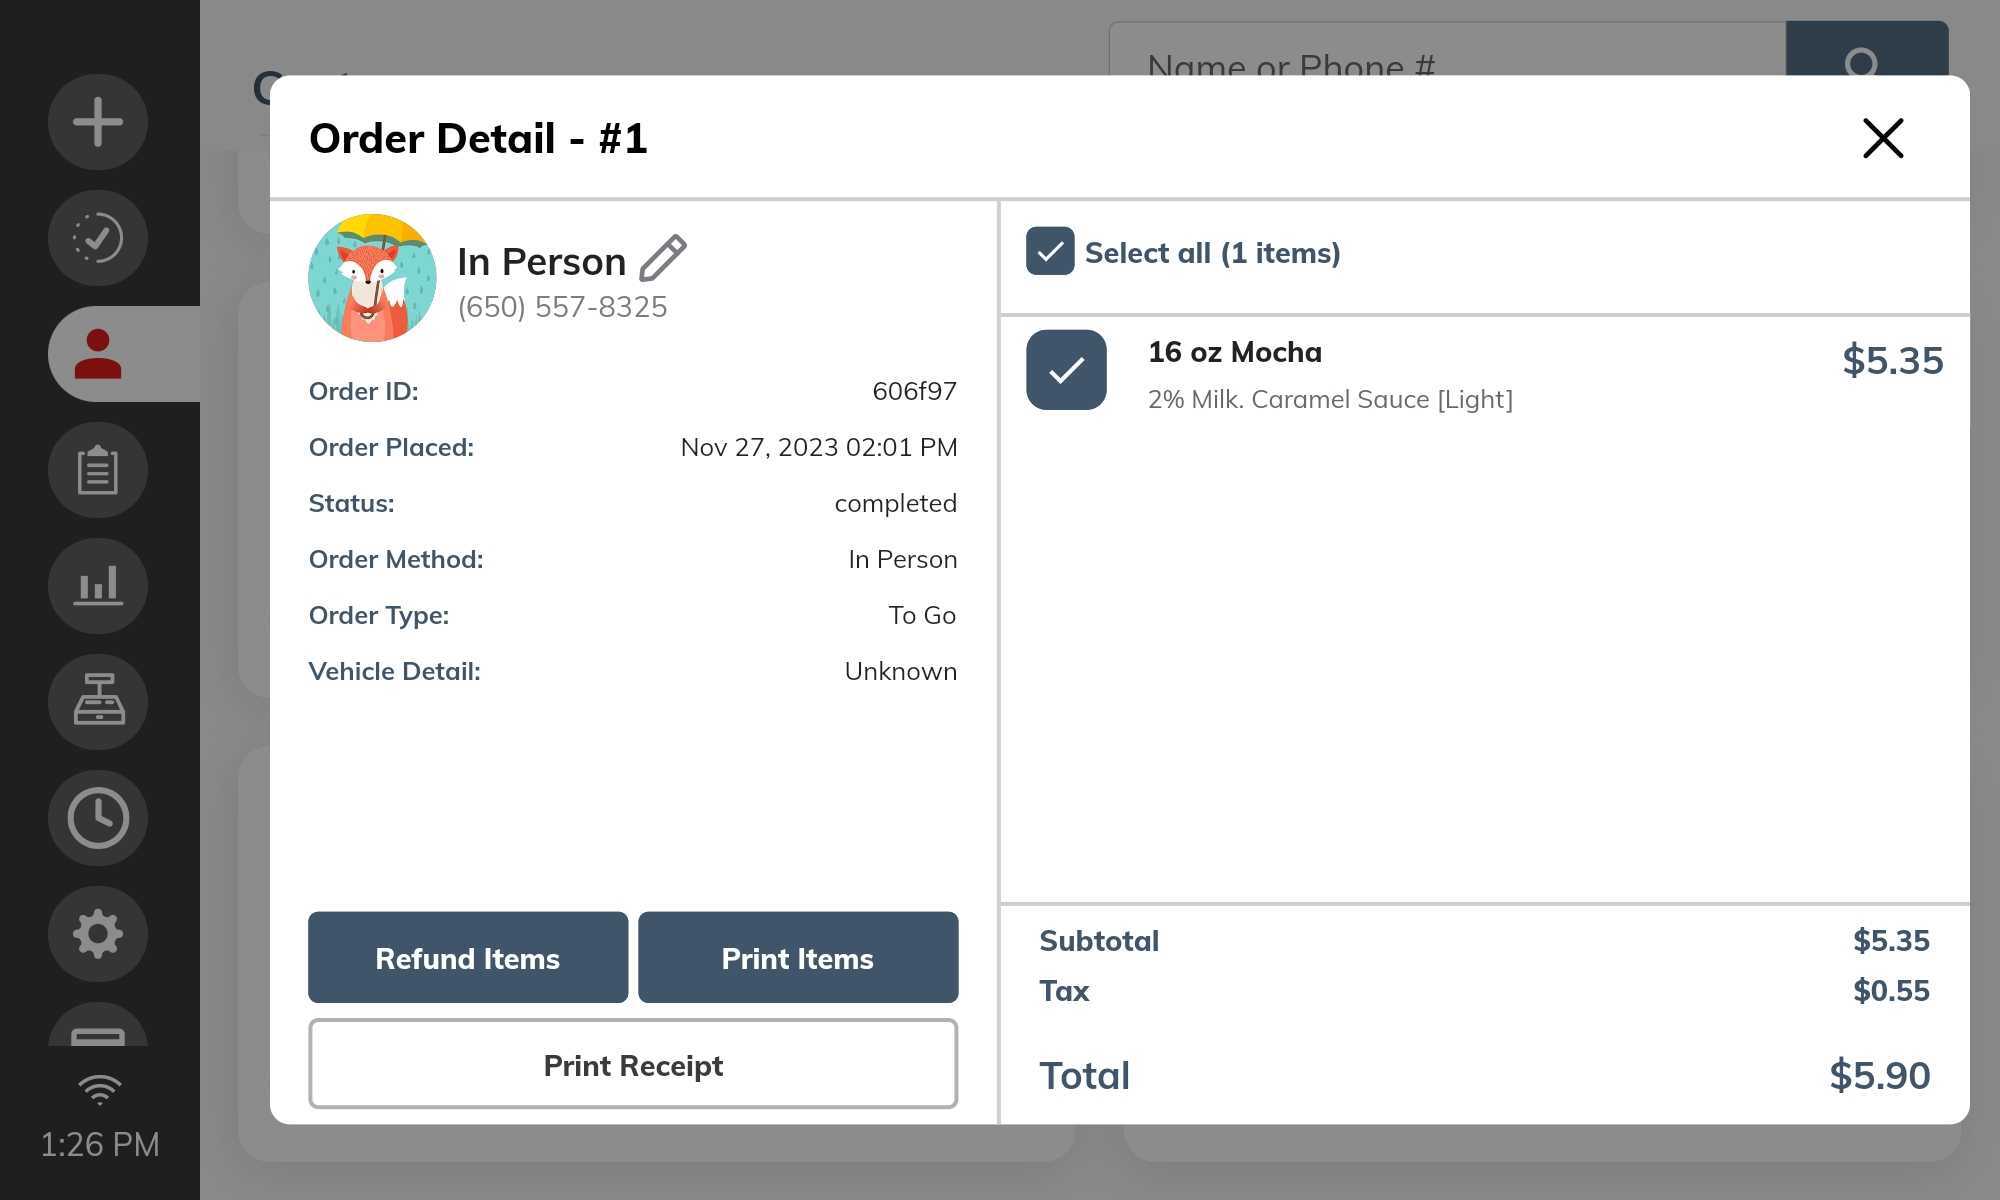Open the clipboard orders list icon
This screenshot has width=2000, height=1200.
[x=98, y=470]
